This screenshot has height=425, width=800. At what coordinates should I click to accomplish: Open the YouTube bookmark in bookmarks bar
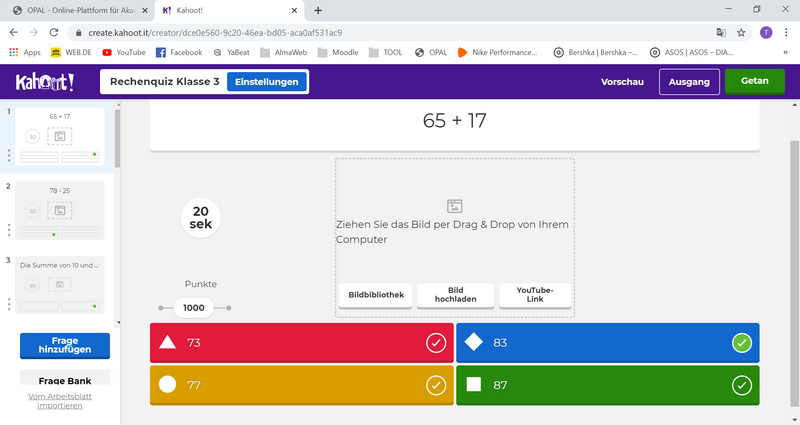[x=123, y=52]
